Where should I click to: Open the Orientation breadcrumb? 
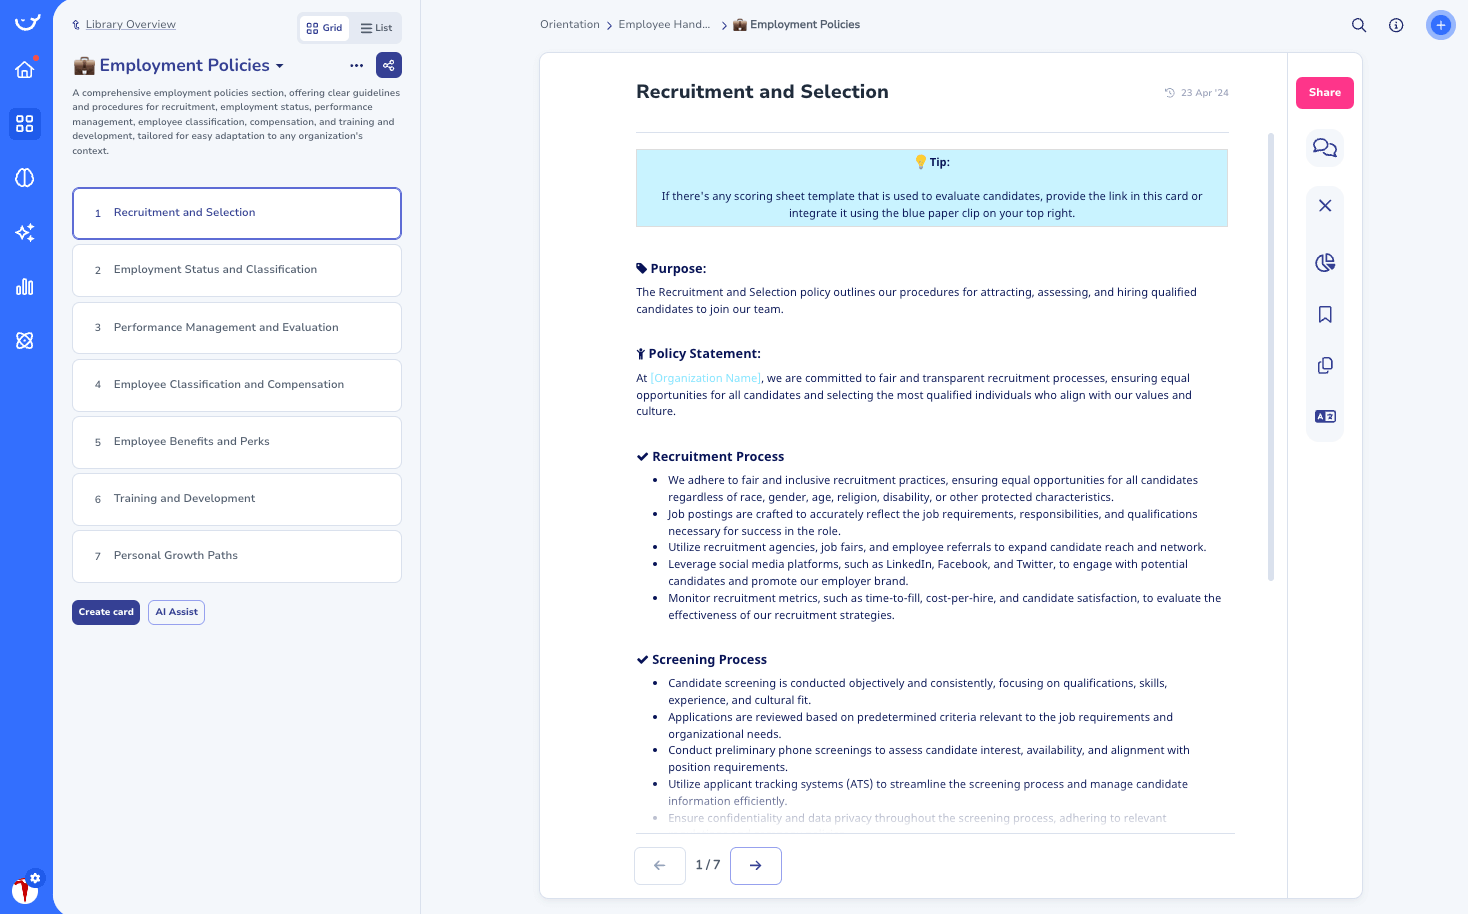point(569,24)
